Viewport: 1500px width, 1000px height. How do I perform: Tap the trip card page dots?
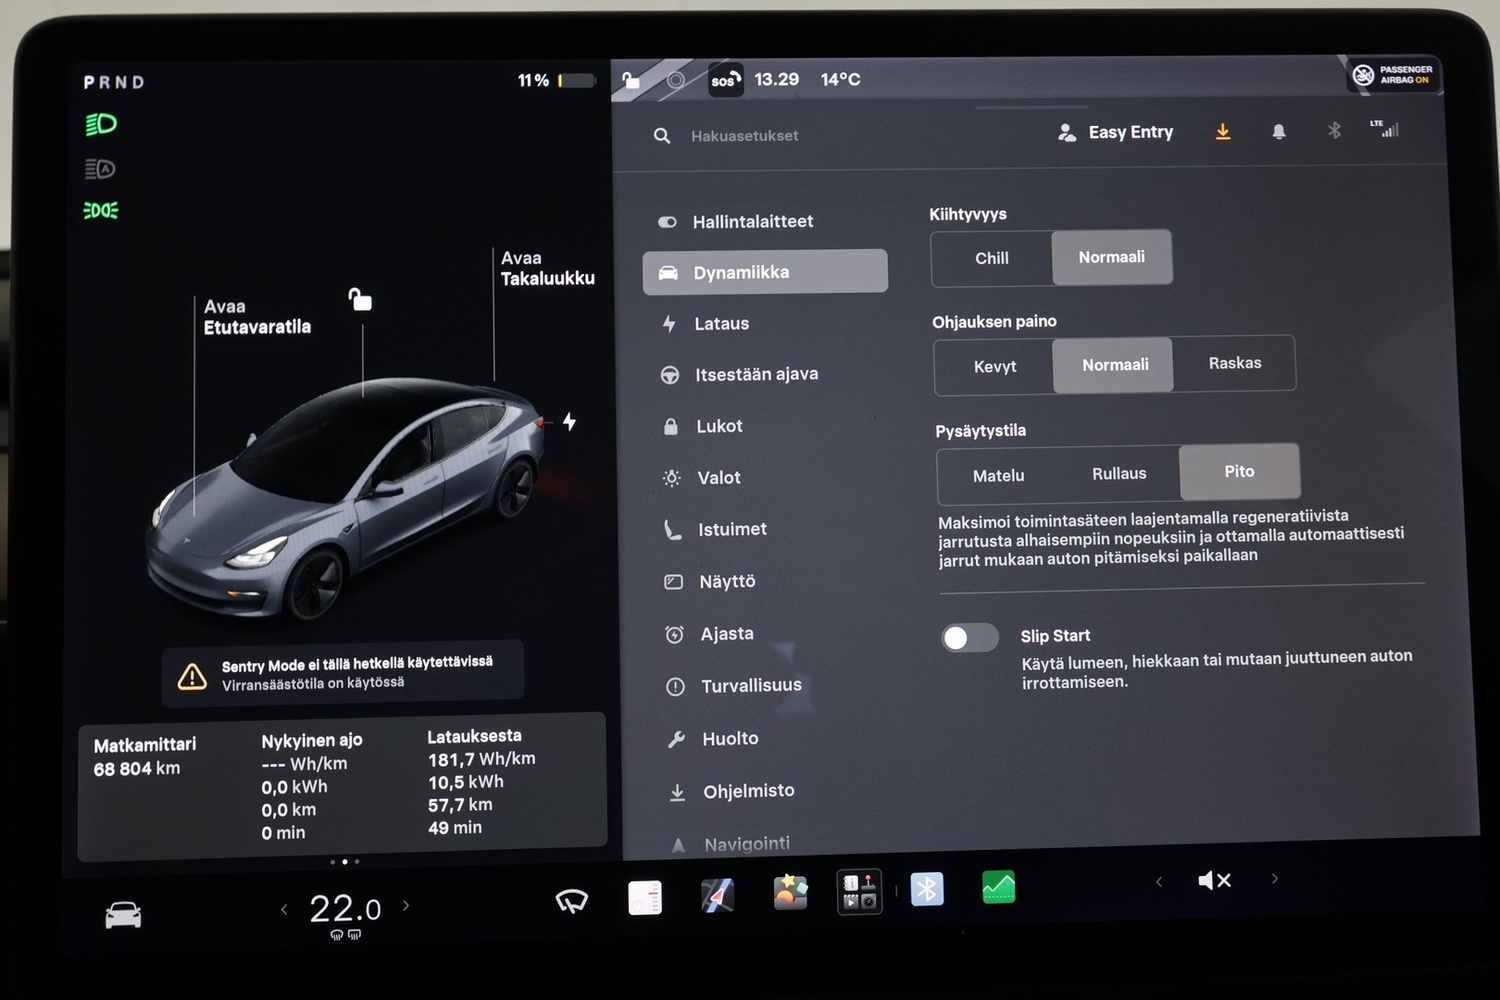344,861
